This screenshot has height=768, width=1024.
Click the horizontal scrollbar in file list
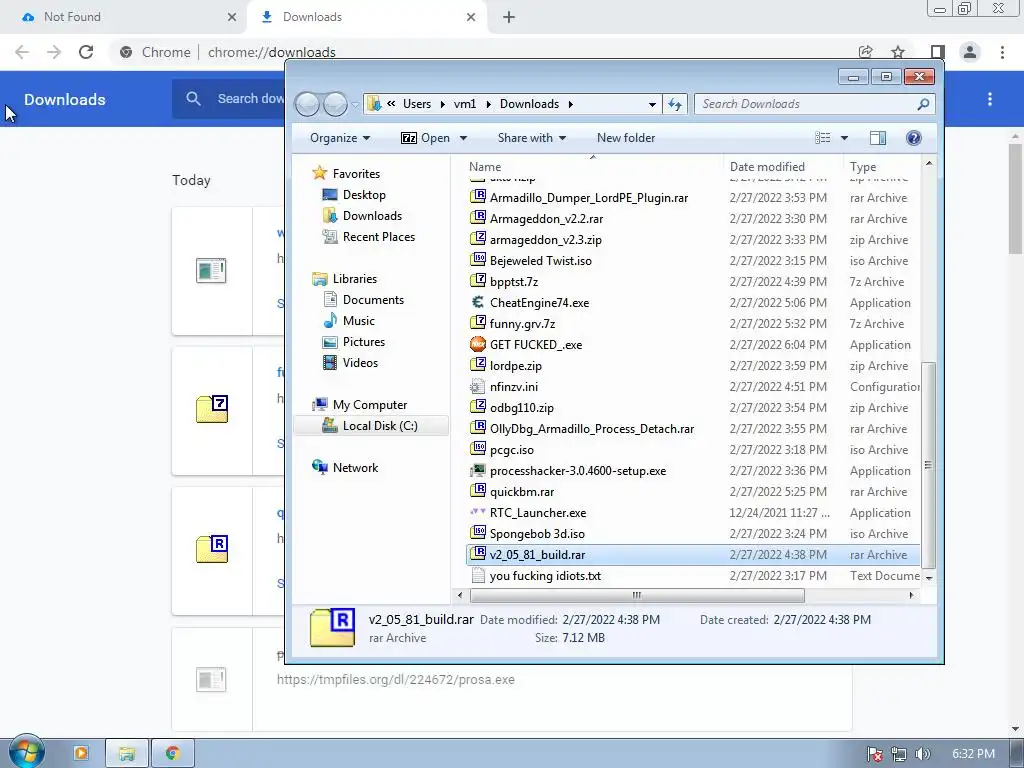pos(637,595)
